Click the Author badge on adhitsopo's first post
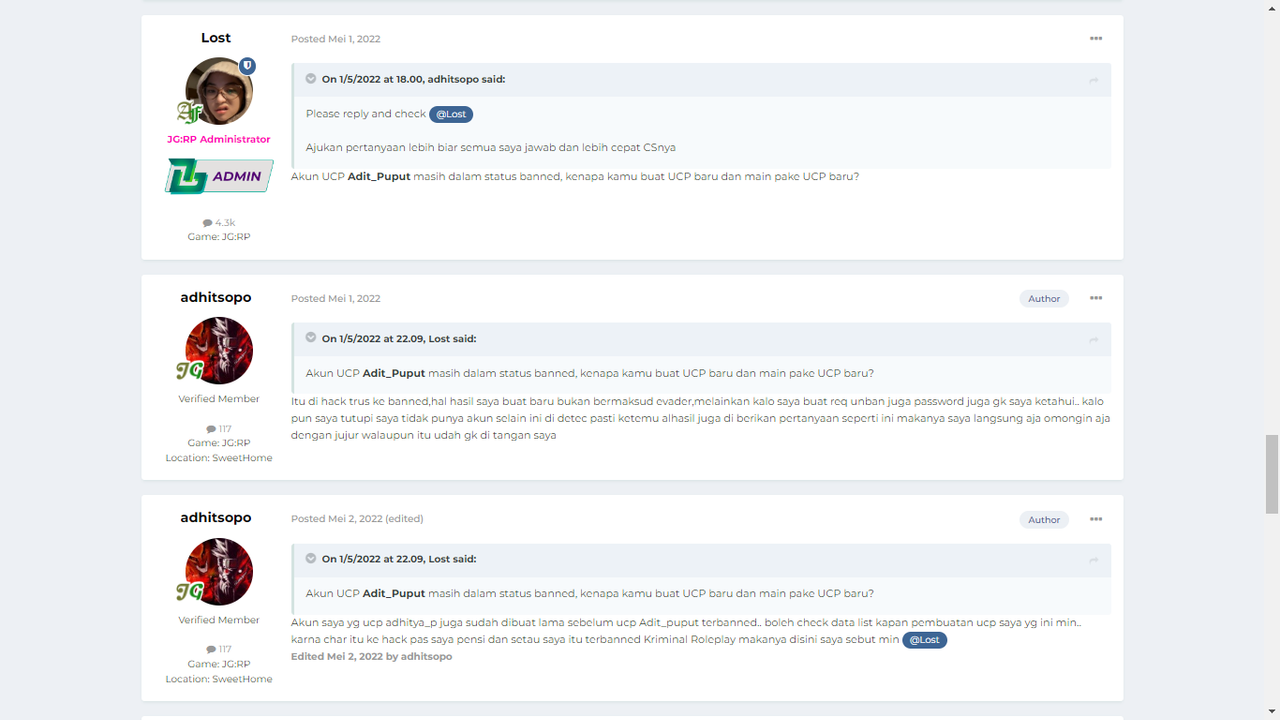The width and height of the screenshot is (1280, 720). coord(1044,299)
